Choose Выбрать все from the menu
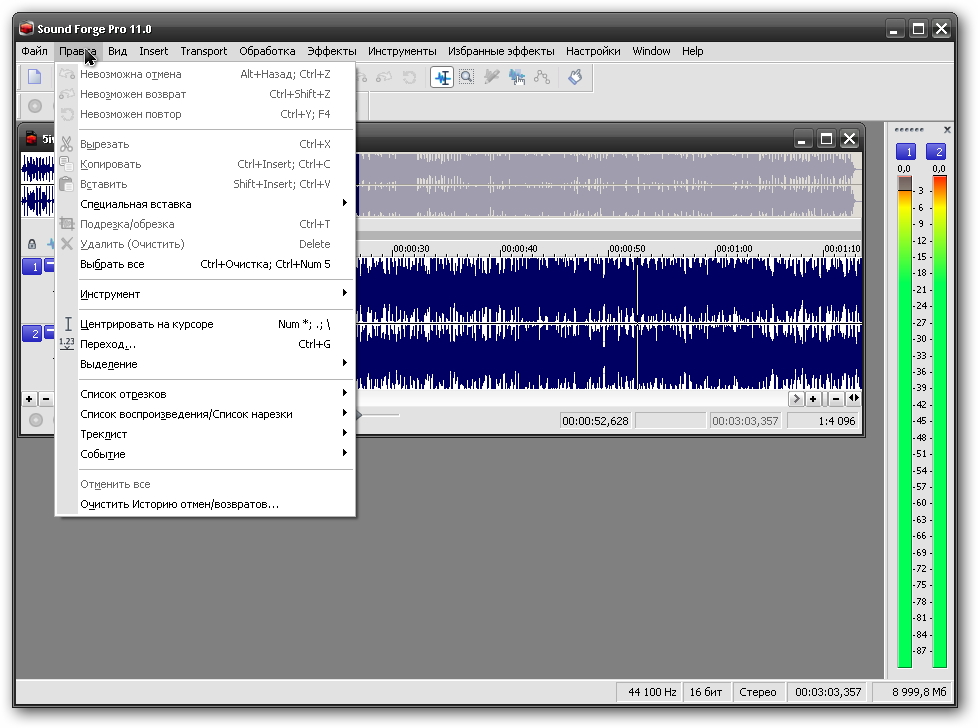 click(x=112, y=264)
